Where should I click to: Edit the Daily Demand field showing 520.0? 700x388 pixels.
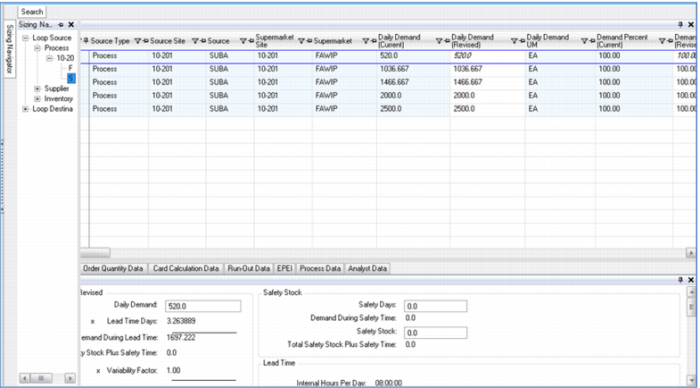coord(203,306)
